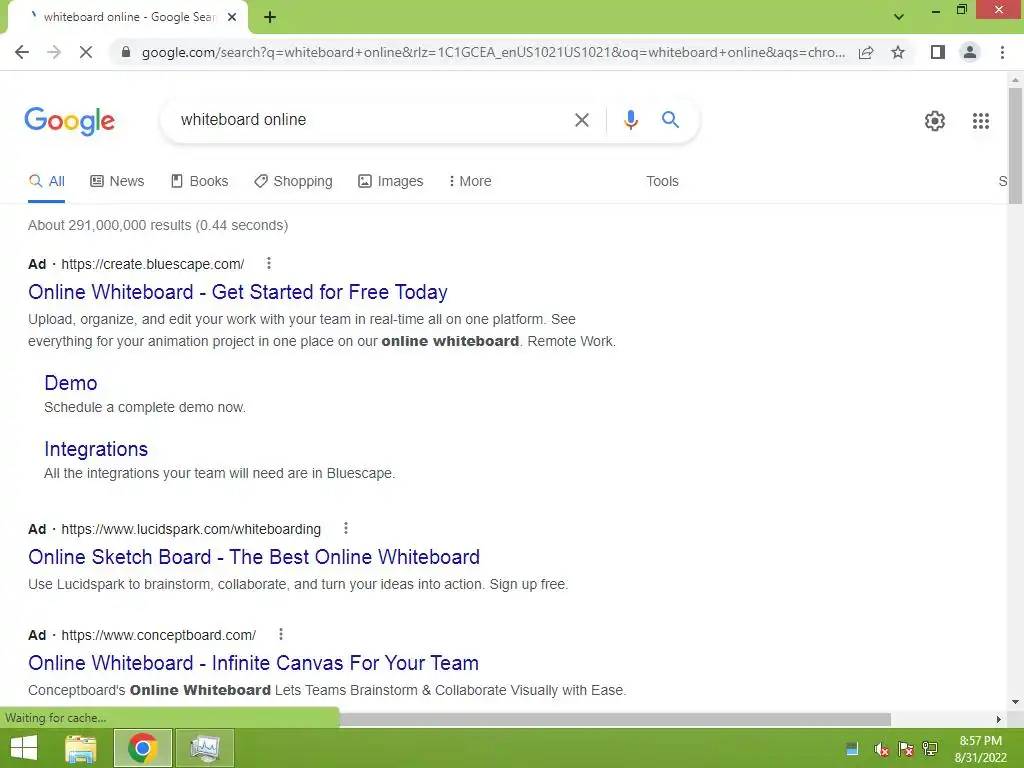Click the scroll down arrow
This screenshot has width=1024, height=768.
pyautogui.click(x=1015, y=703)
